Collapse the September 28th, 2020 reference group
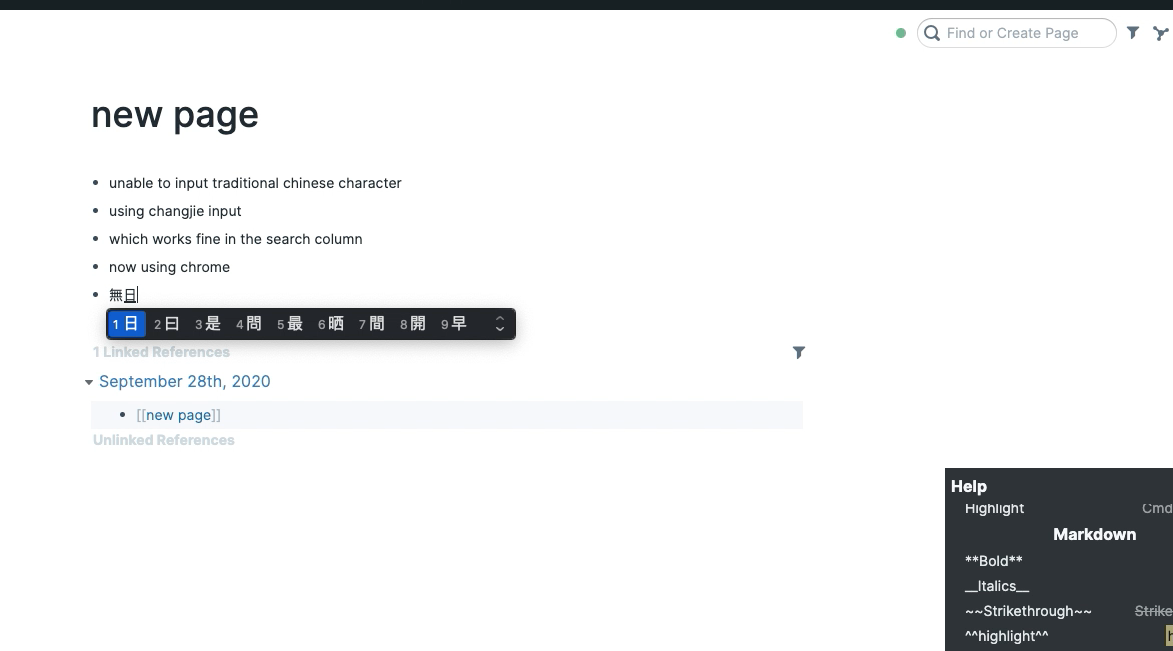1173x651 pixels. [89, 382]
